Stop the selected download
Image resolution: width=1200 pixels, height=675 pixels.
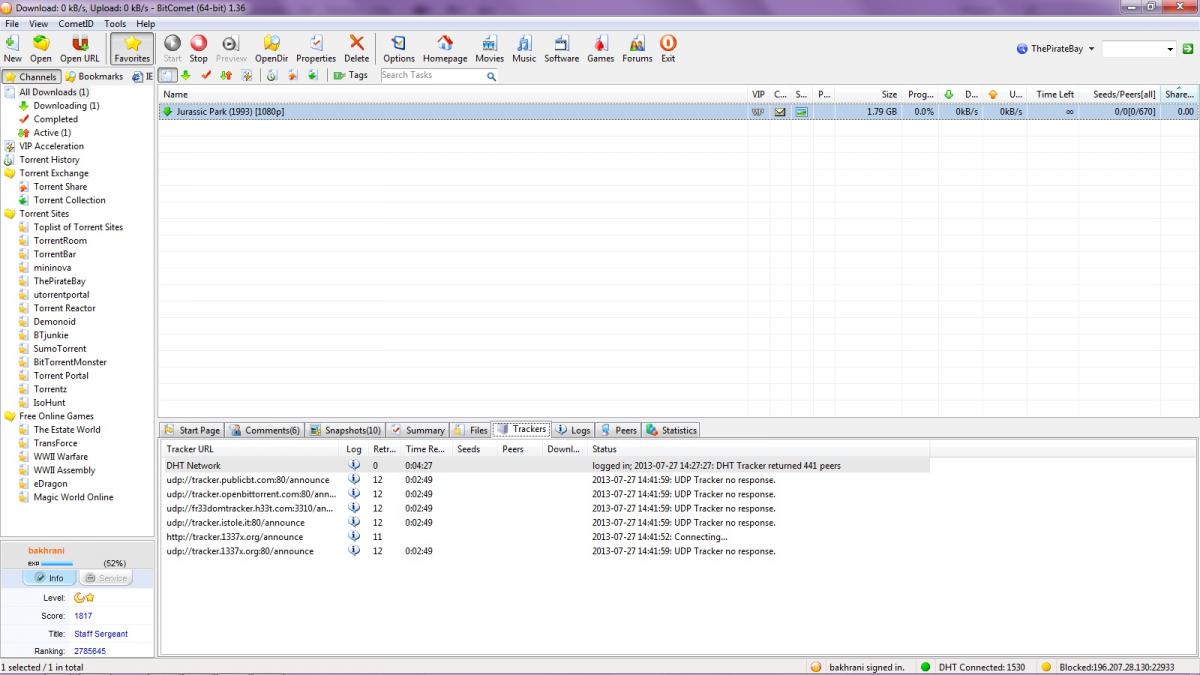pos(199,48)
